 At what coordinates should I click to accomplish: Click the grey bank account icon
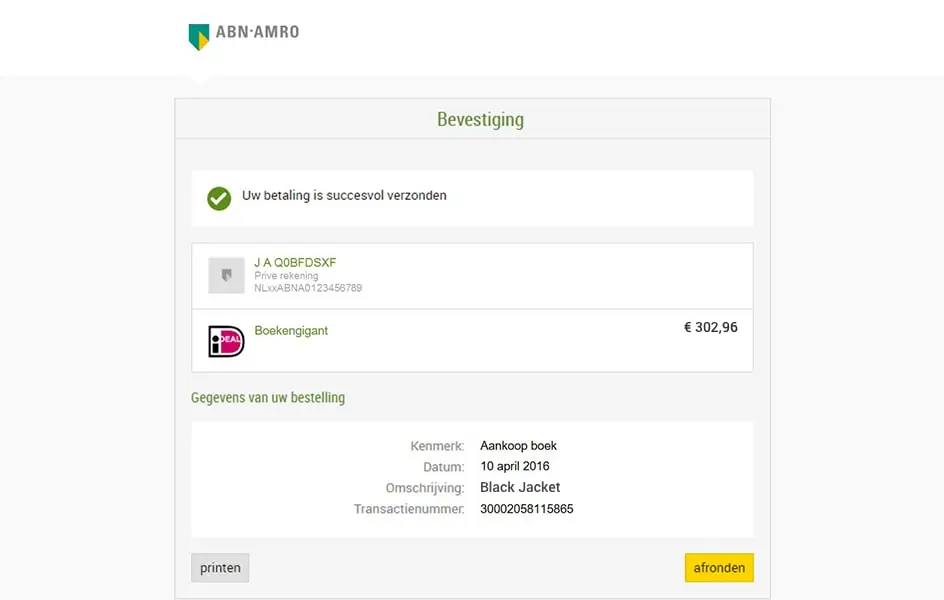tap(227, 274)
